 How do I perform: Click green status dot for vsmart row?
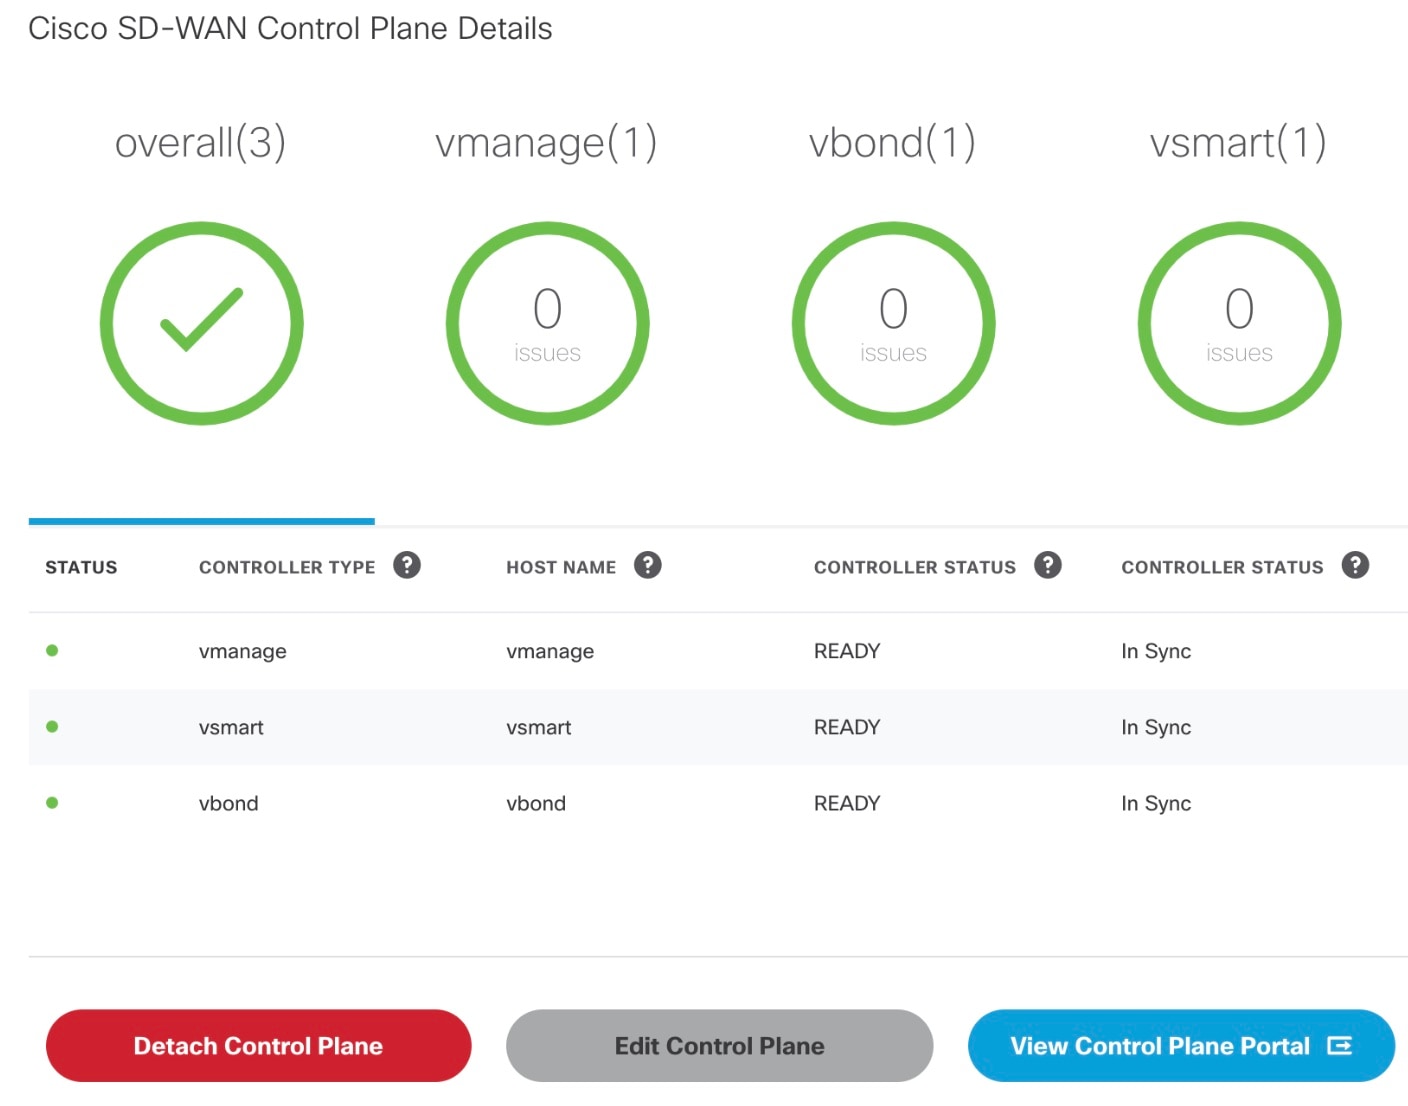tap(52, 727)
